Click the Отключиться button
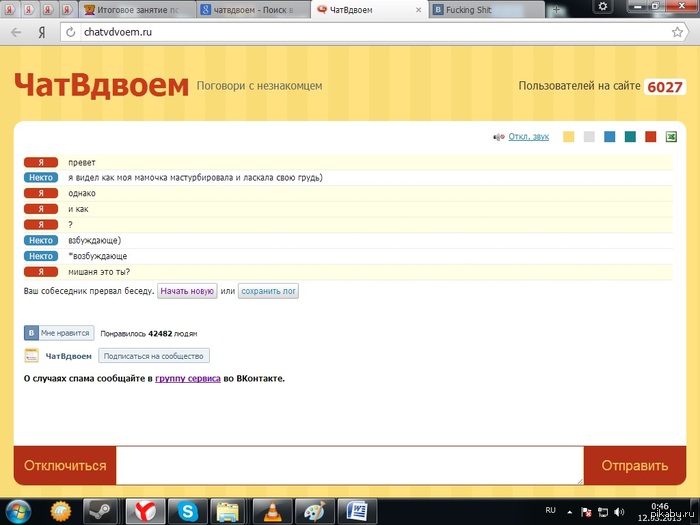Image resolution: width=700 pixels, height=525 pixels. pos(65,465)
